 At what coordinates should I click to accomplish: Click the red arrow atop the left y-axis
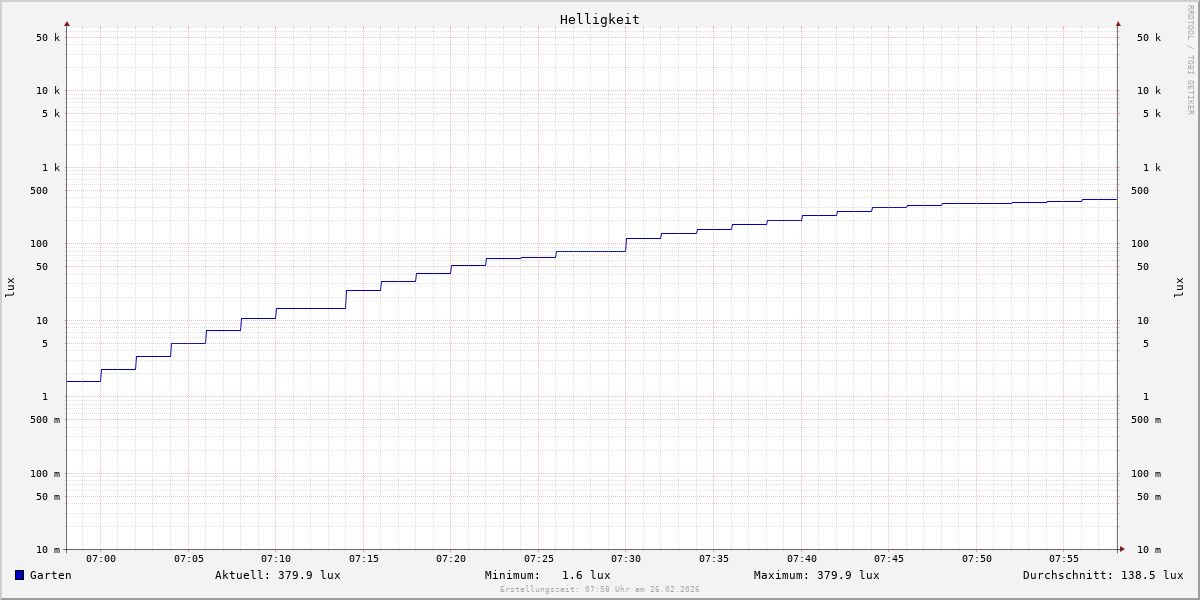[67, 24]
